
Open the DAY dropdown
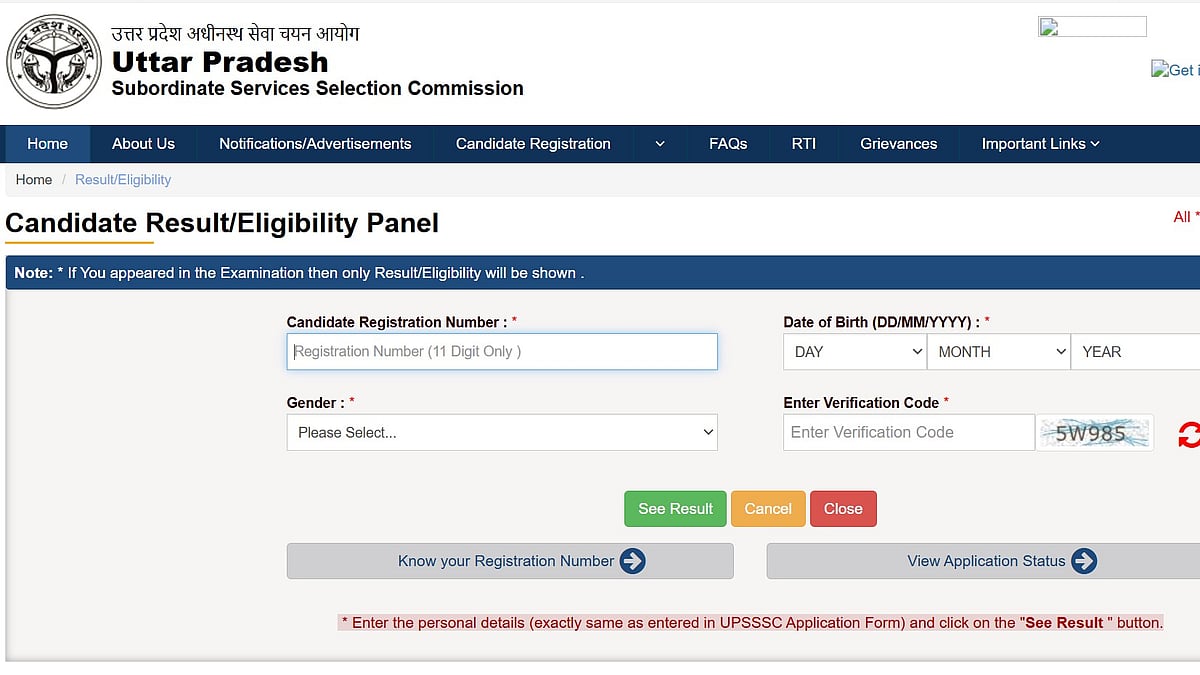tap(854, 351)
